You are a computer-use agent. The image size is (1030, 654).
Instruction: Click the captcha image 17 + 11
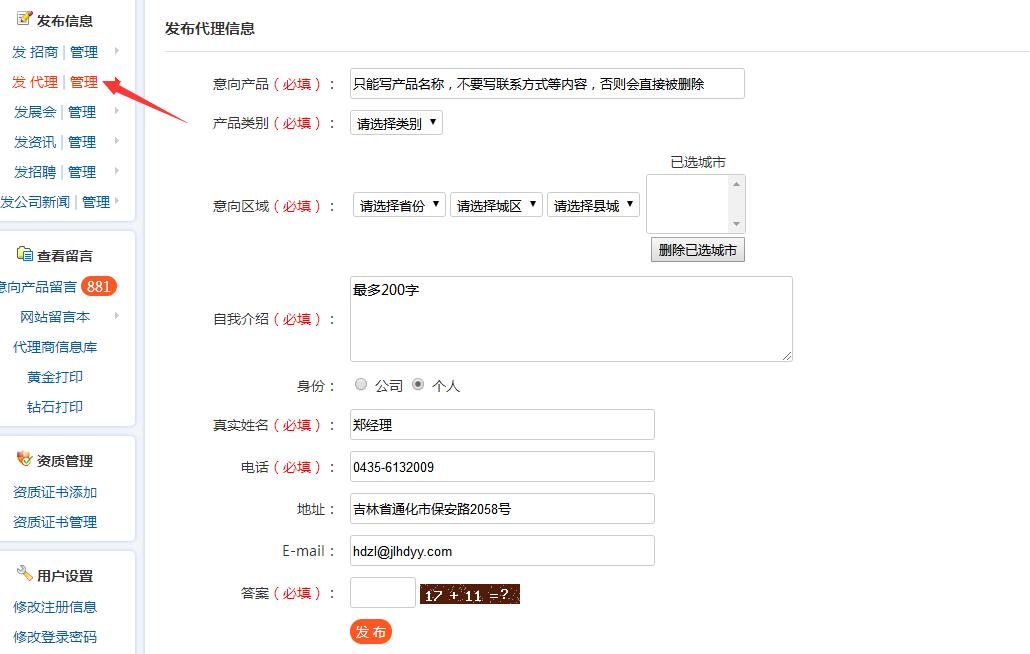tap(469, 595)
